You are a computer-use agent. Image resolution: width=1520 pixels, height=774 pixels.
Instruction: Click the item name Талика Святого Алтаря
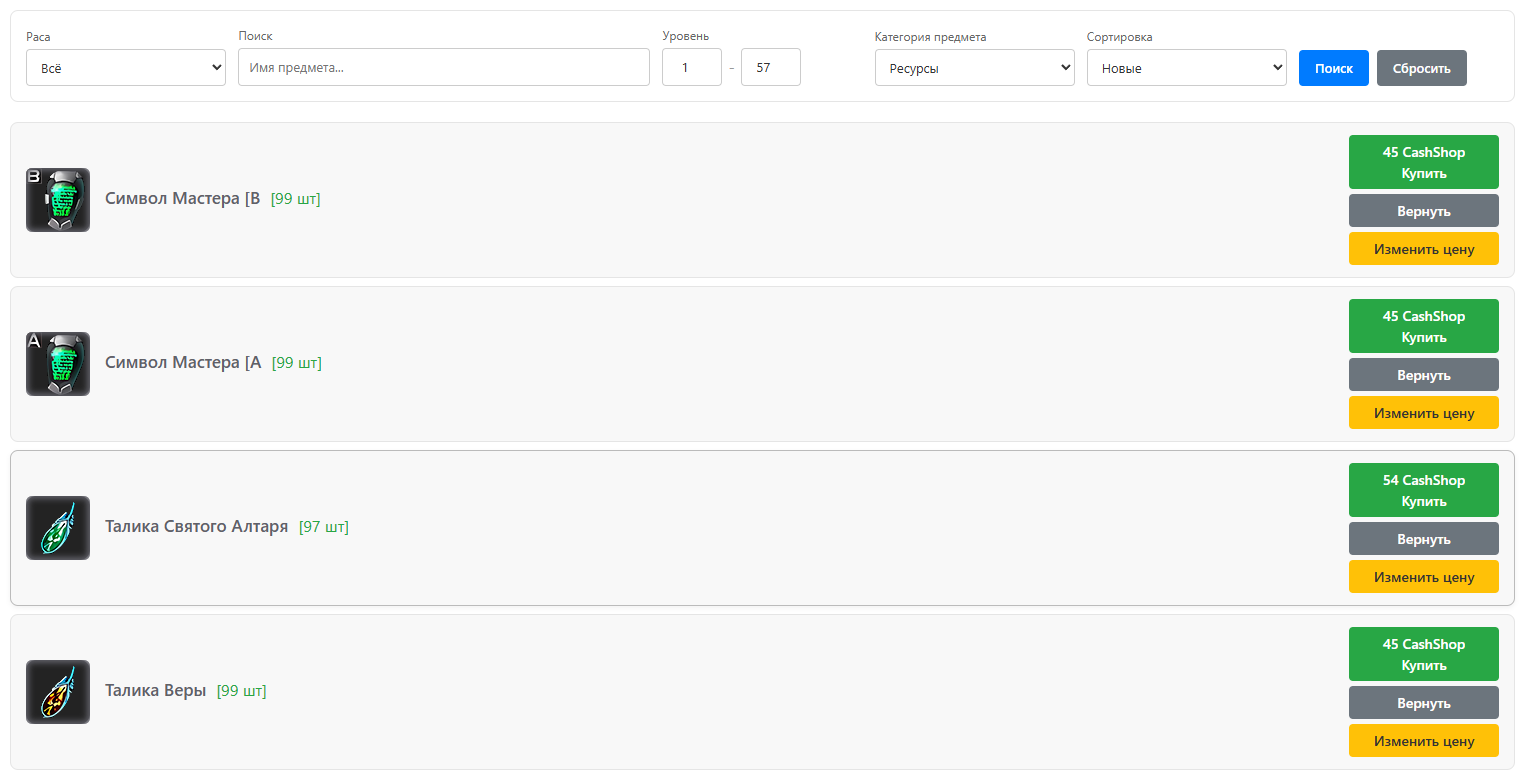click(197, 526)
